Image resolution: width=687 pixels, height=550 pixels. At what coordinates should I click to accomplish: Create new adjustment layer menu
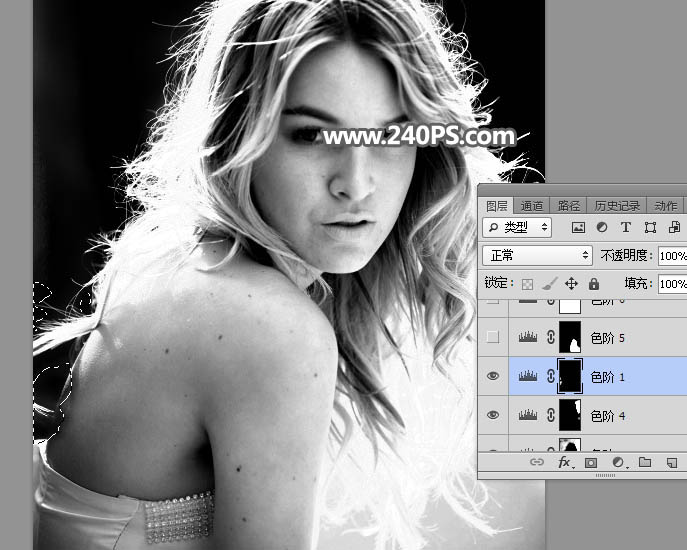pyautogui.click(x=618, y=463)
